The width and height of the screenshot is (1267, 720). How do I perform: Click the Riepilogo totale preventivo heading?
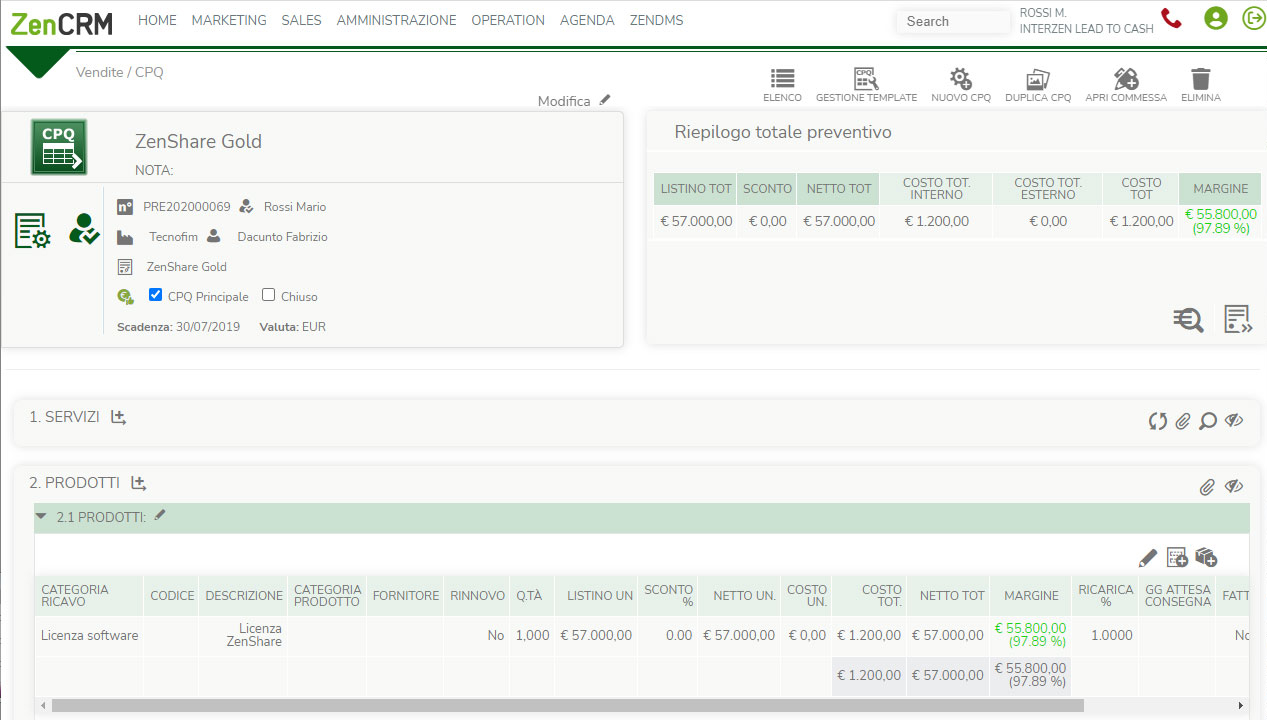click(x=783, y=132)
